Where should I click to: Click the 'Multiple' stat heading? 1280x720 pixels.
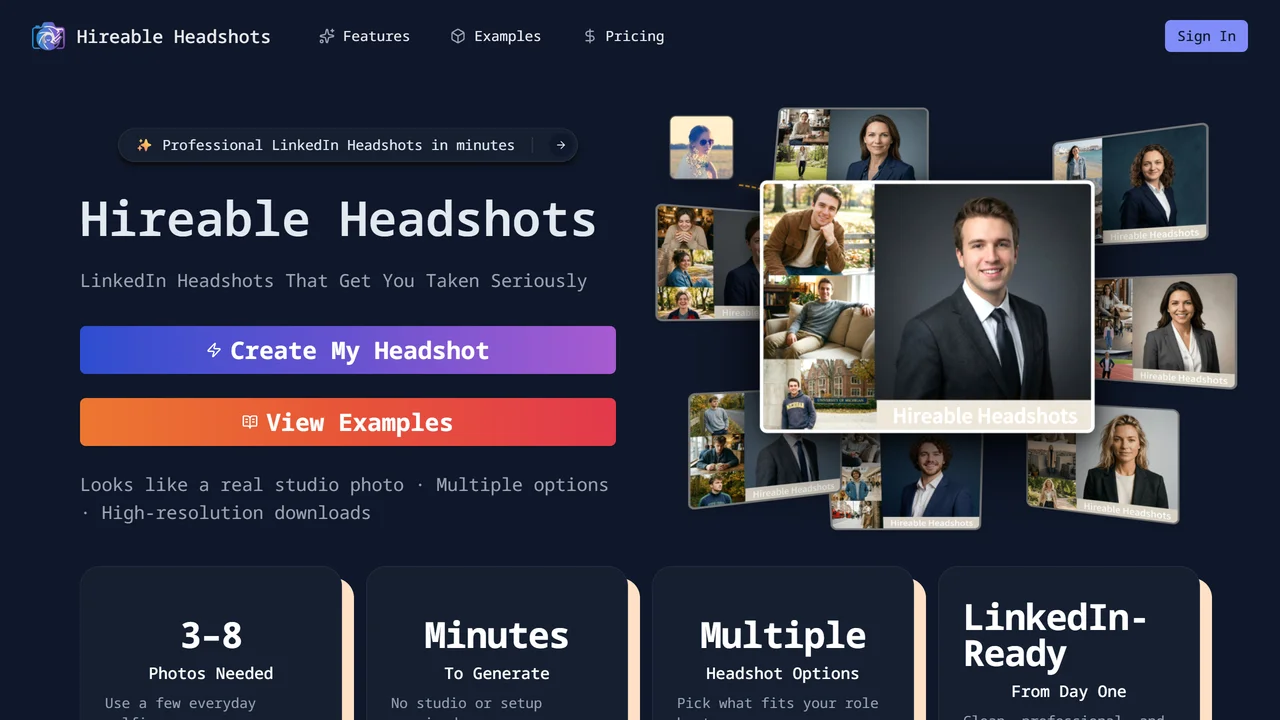pyautogui.click(x=783, y=635)
